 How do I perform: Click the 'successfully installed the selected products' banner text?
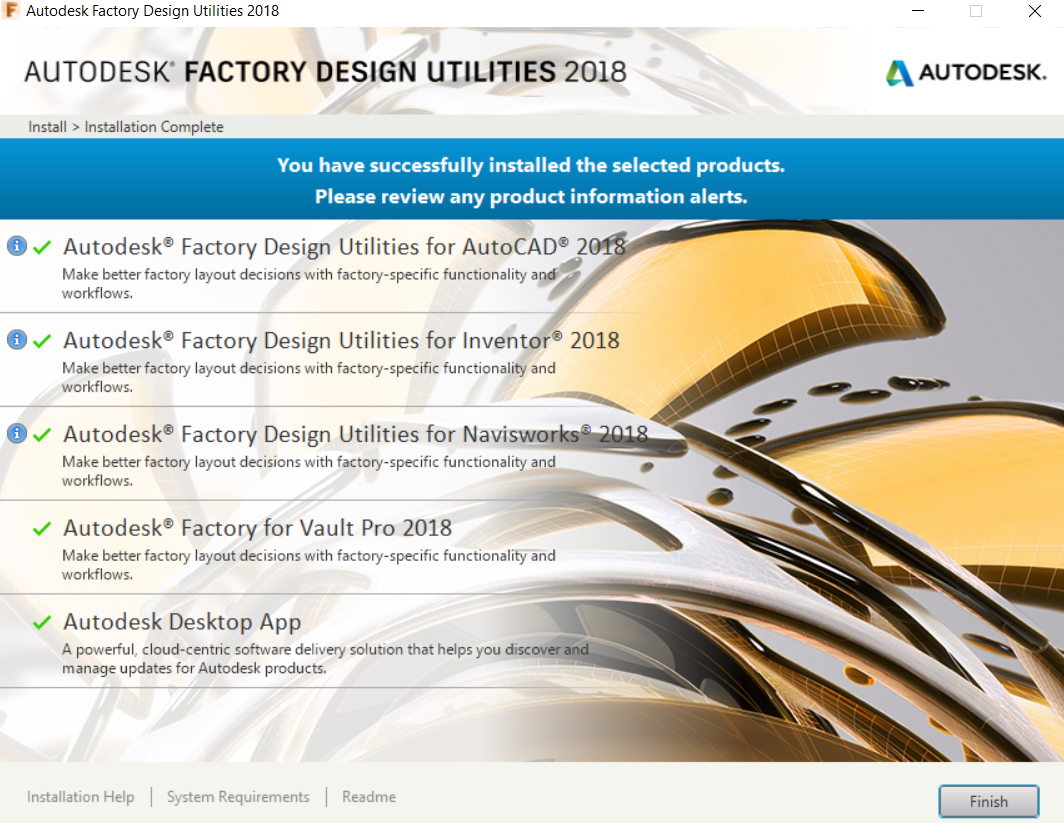531,166
